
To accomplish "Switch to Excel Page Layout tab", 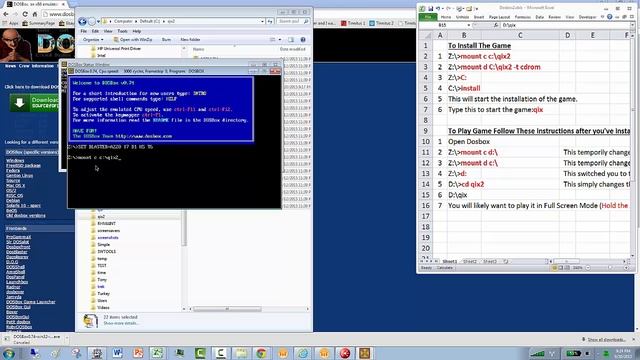I will pyautogui.click(x=500, y=17).
